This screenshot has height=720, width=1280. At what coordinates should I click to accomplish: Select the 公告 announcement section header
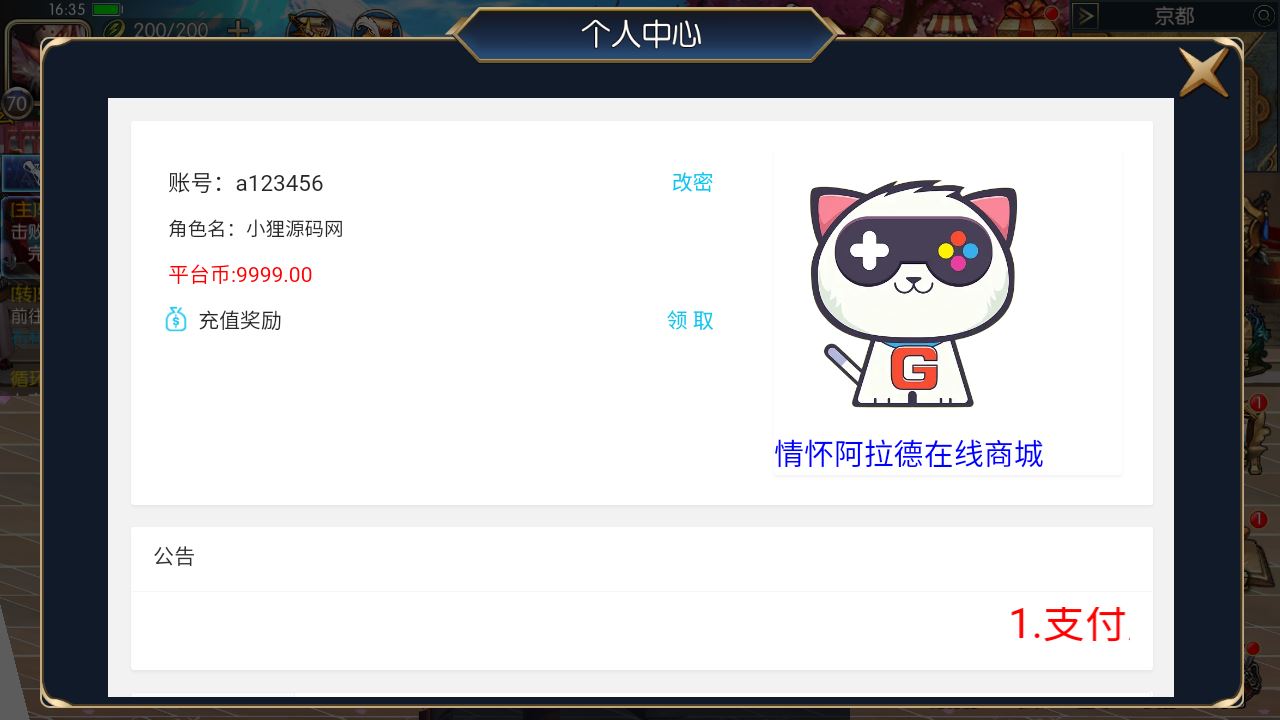(174, 557)
